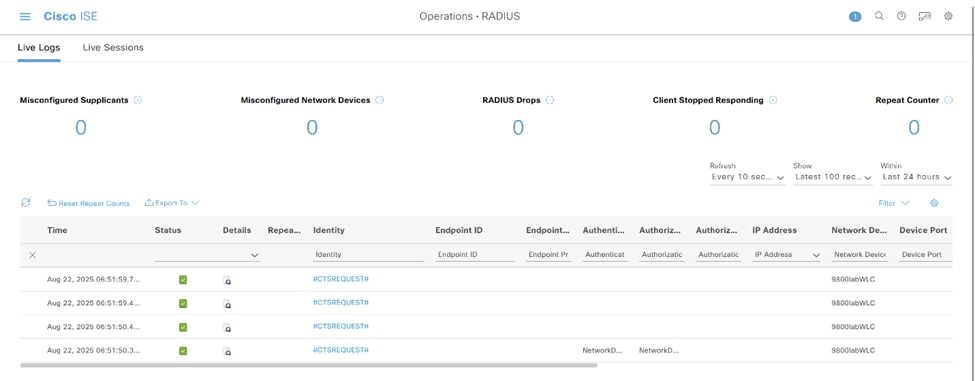Screen dimensions: 975x381
Task: Open the search magnifier icon
Action: (x=879, y=16)
